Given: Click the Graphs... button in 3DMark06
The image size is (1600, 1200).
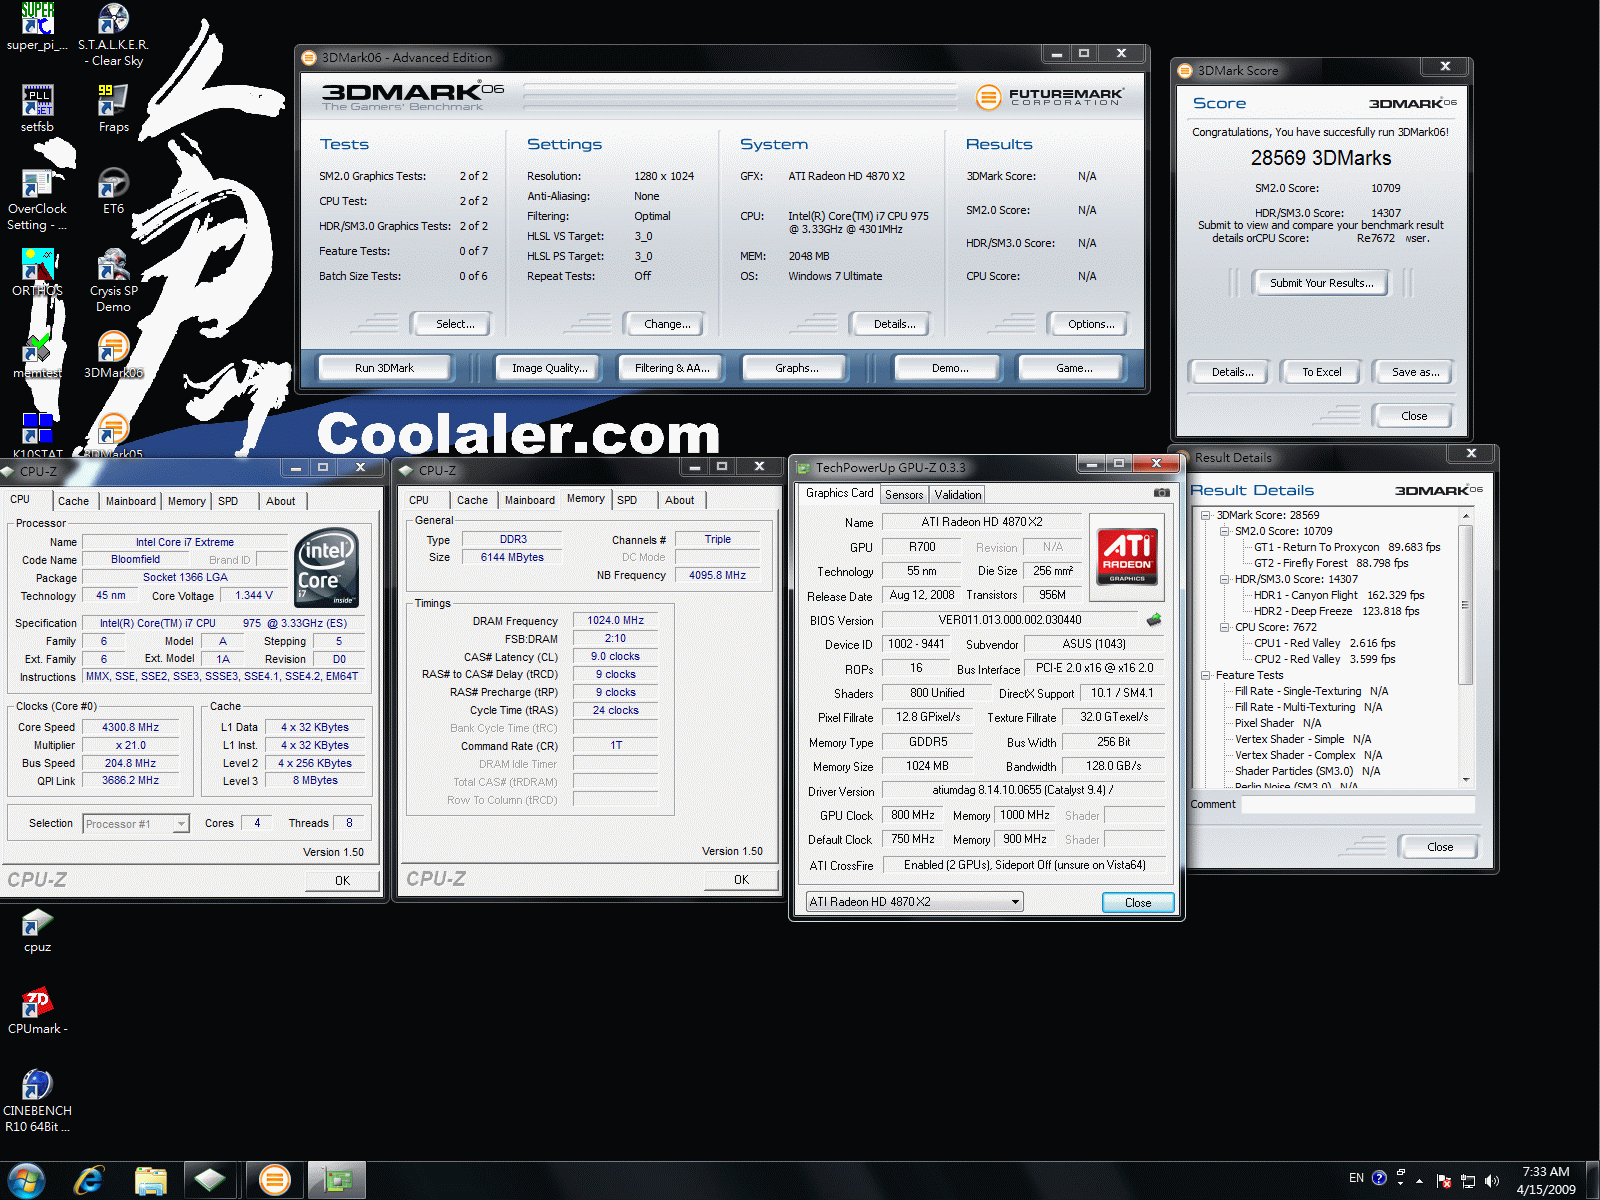Looking at the screenshot, I should [797, 368].
